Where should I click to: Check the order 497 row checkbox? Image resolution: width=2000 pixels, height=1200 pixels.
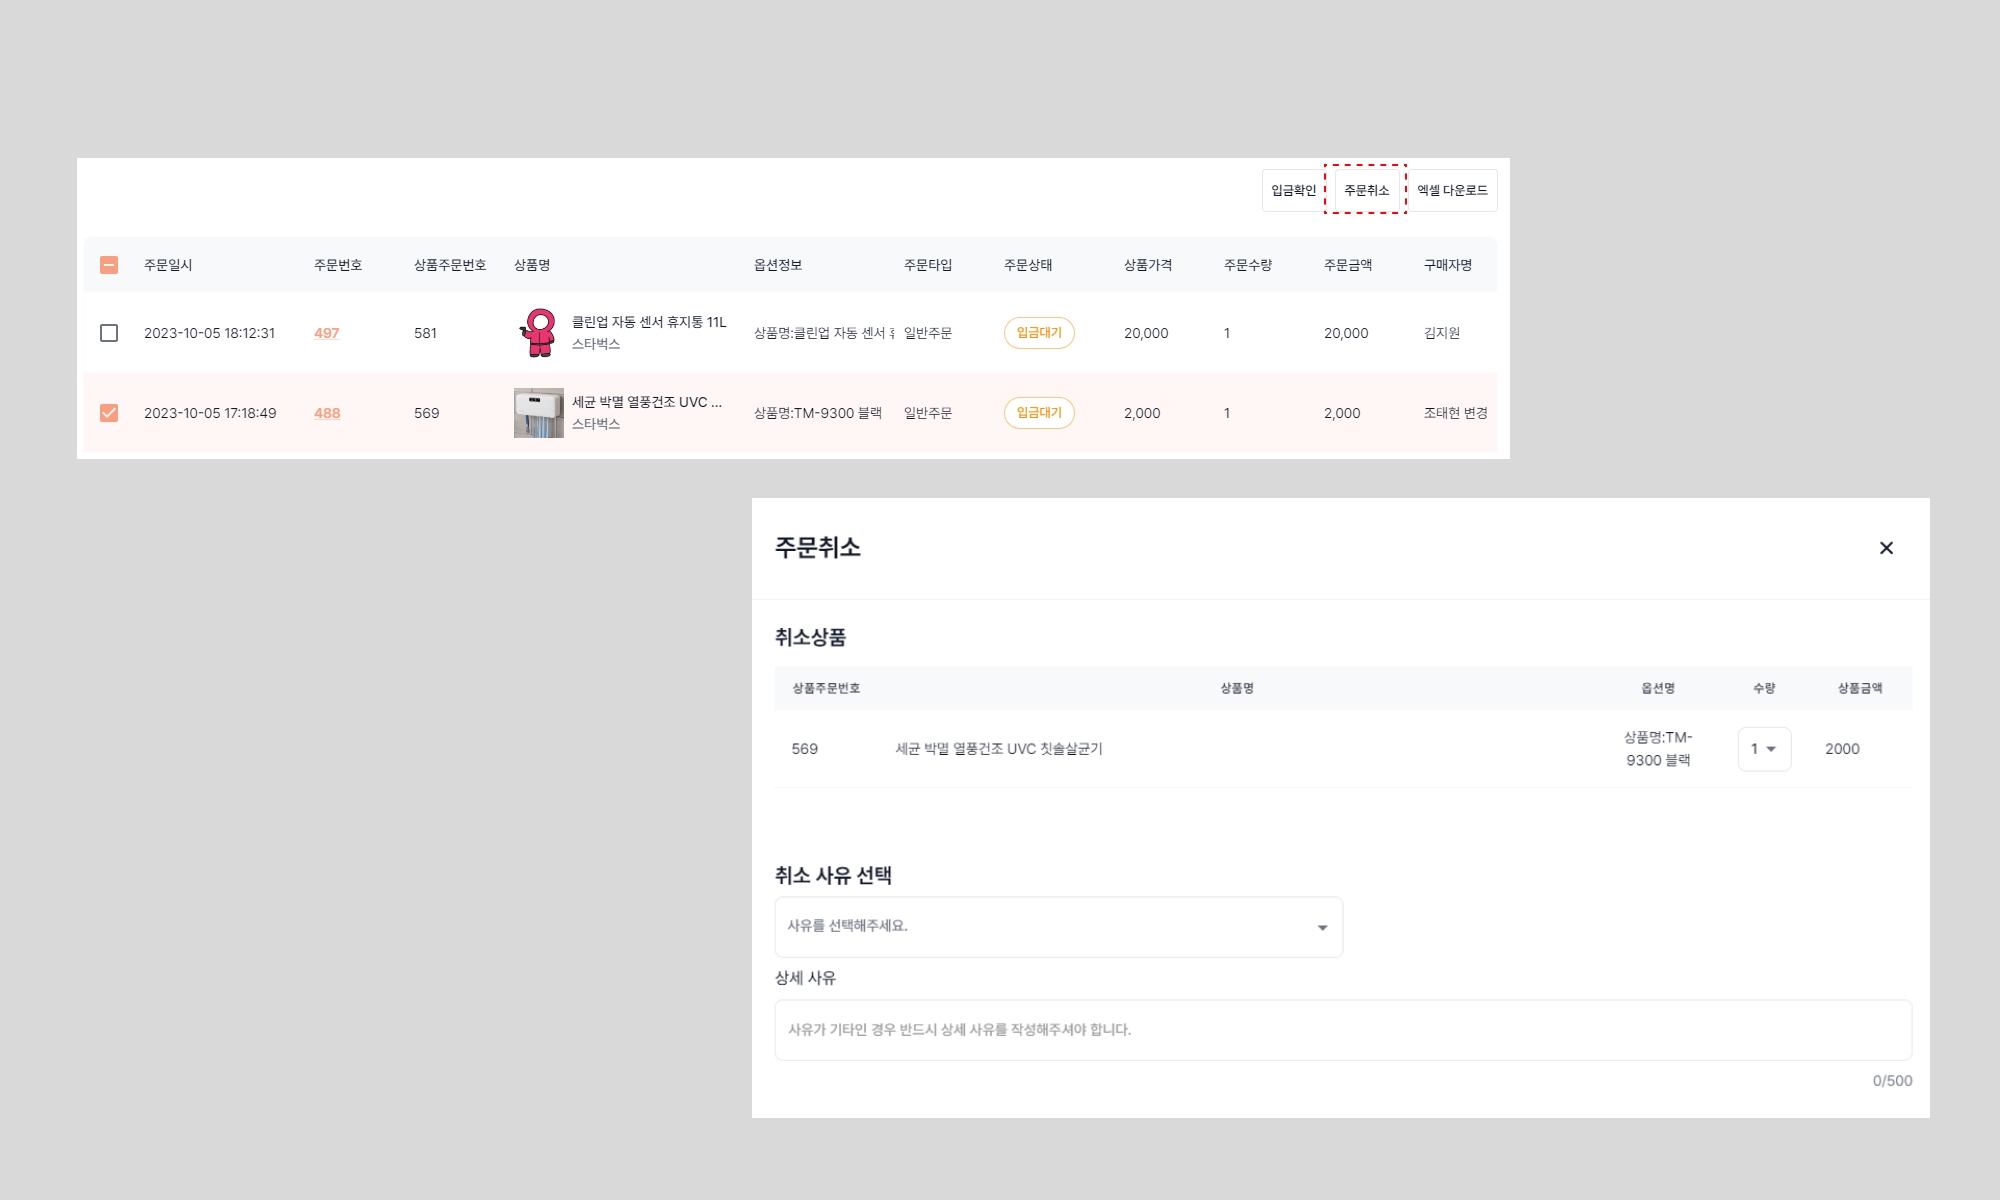[109, 333]
